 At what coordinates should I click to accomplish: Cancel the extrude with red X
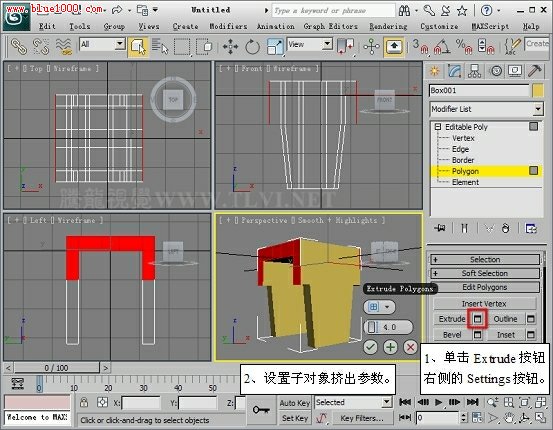[x=410, y=347]
